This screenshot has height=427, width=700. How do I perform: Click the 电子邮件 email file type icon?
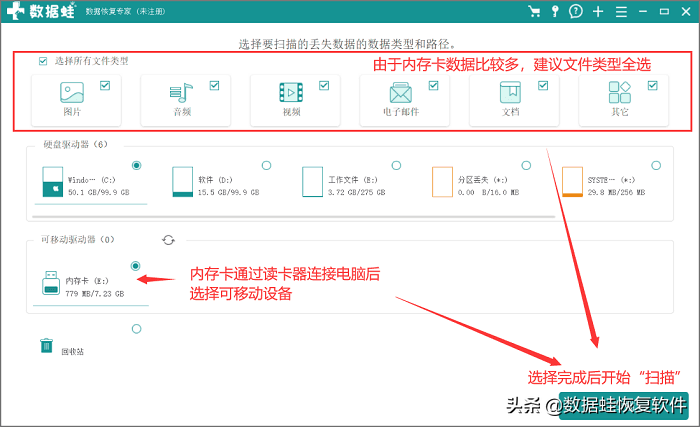click(x=400, y=94)
